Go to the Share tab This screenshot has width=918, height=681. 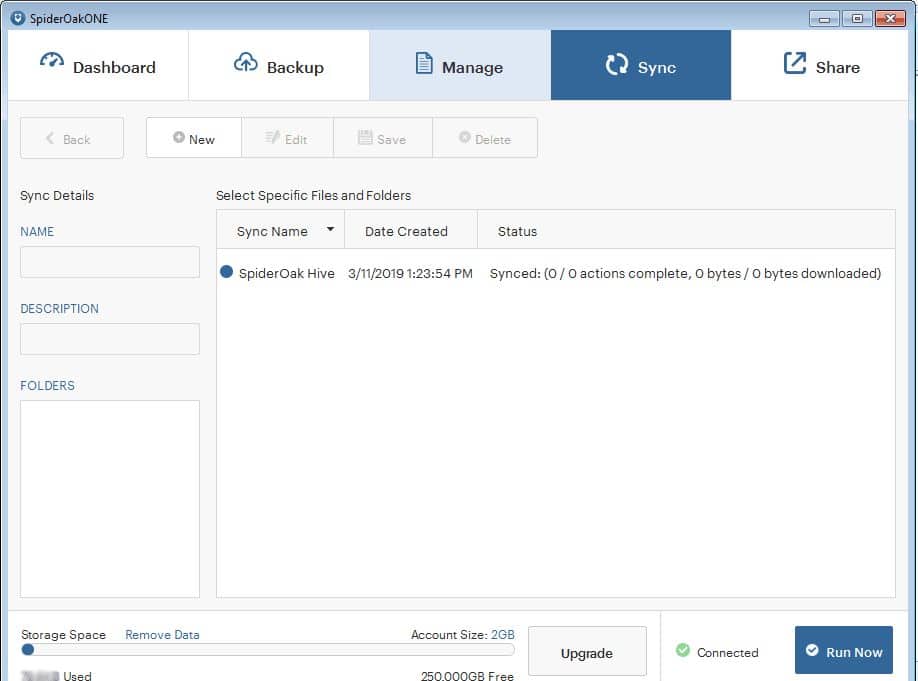pos(820,65)
